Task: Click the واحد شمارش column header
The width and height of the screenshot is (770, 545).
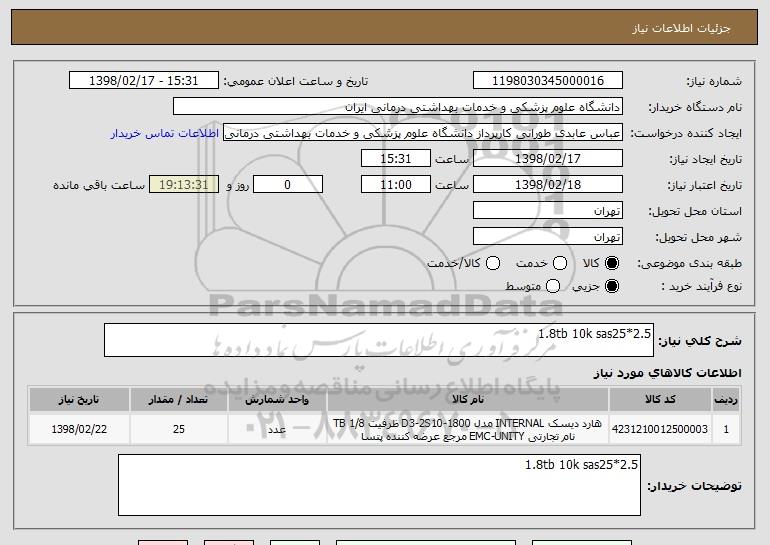Action: click(277, 400)
